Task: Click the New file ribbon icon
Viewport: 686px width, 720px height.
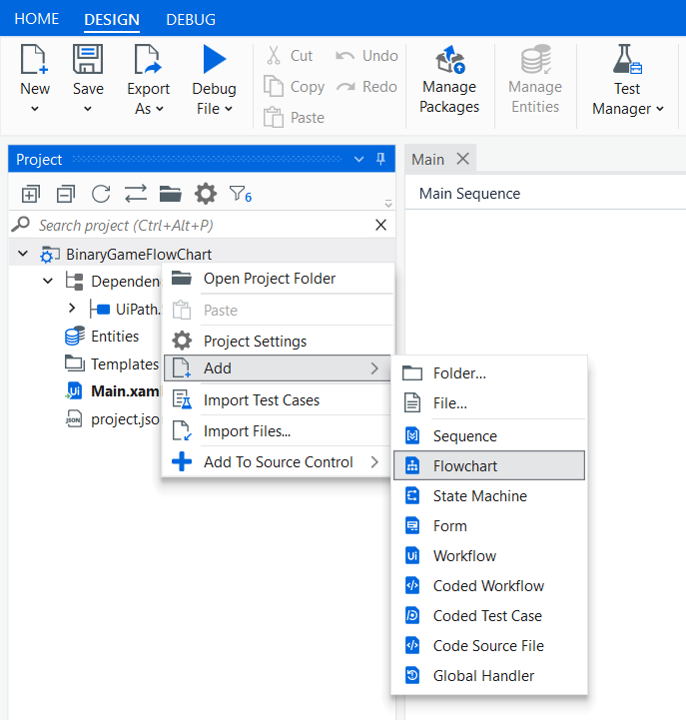Action: click(x=34, y=59)
